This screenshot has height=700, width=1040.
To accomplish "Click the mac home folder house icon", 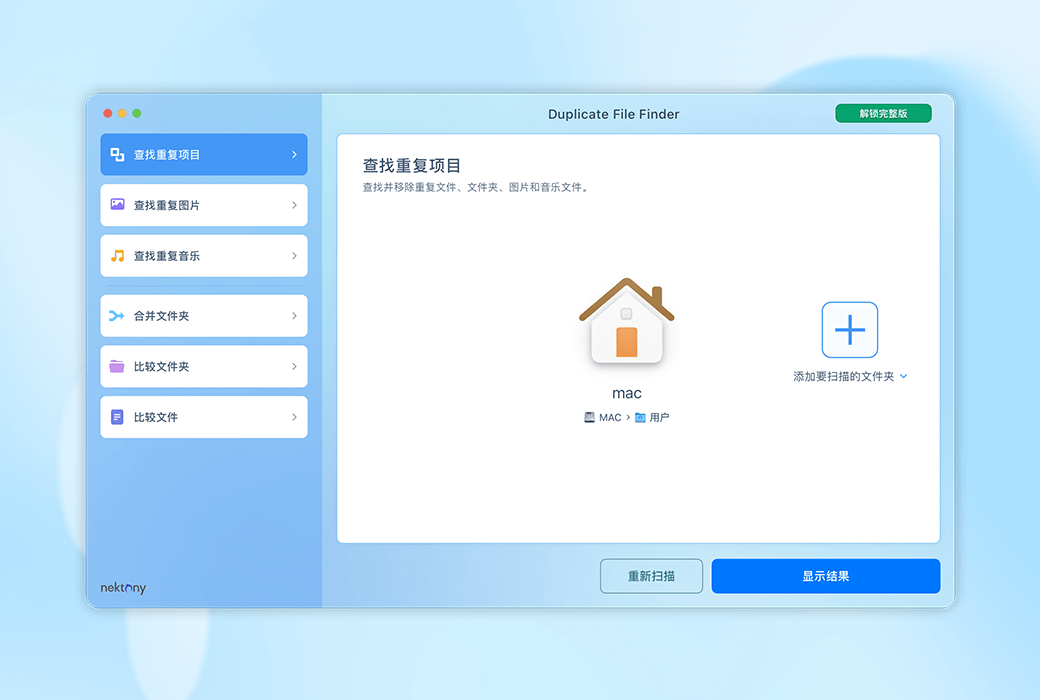I will tap(626, 320).
